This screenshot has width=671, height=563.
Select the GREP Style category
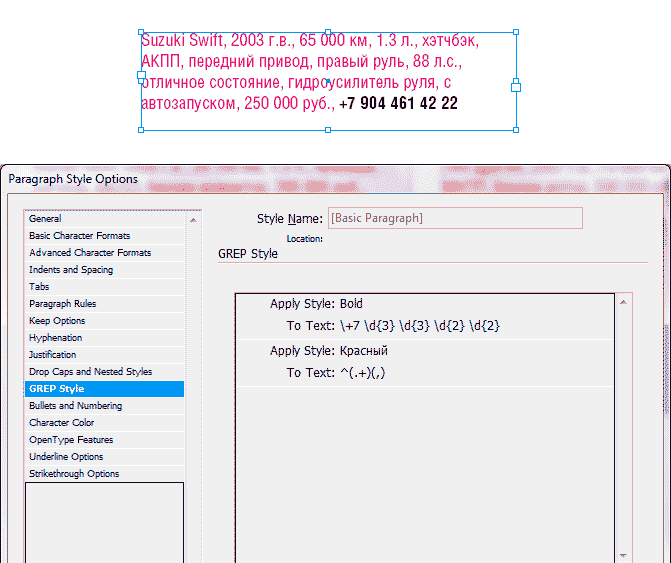[x=104, y=389]
